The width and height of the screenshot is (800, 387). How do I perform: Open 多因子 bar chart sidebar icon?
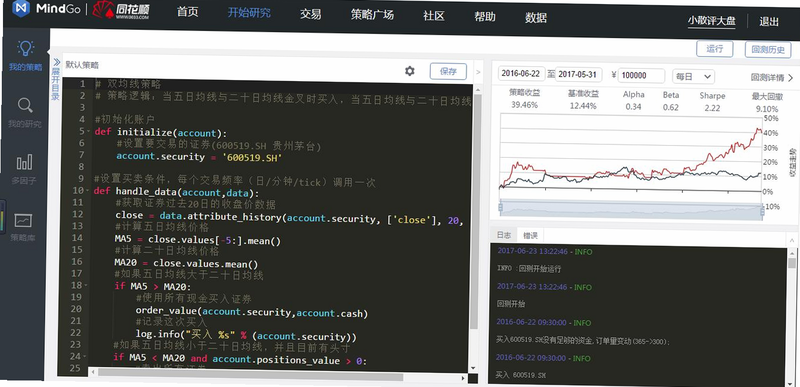click(24, 162)
